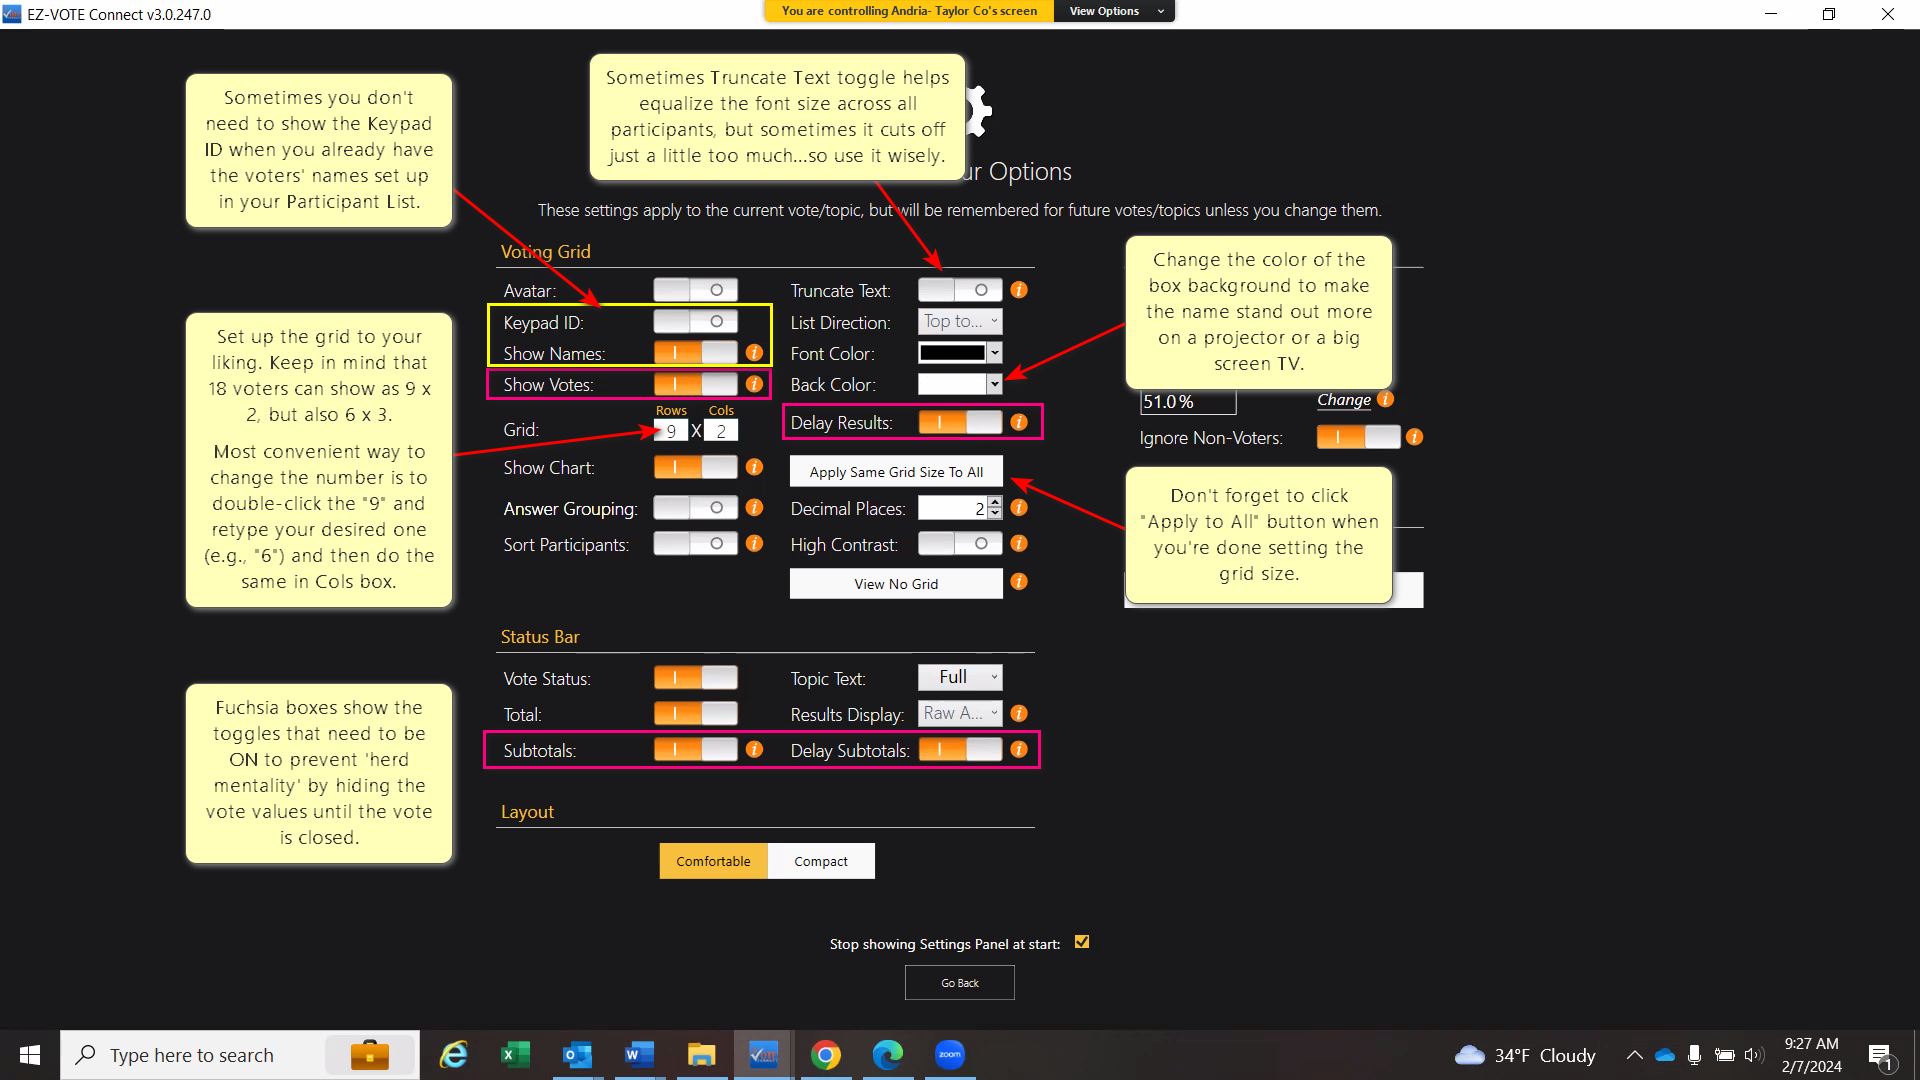The image size is (1920, 1080).
Task: Turn off the Show Chart toggle
Action: pyautogui.click(x=695, y=467)
